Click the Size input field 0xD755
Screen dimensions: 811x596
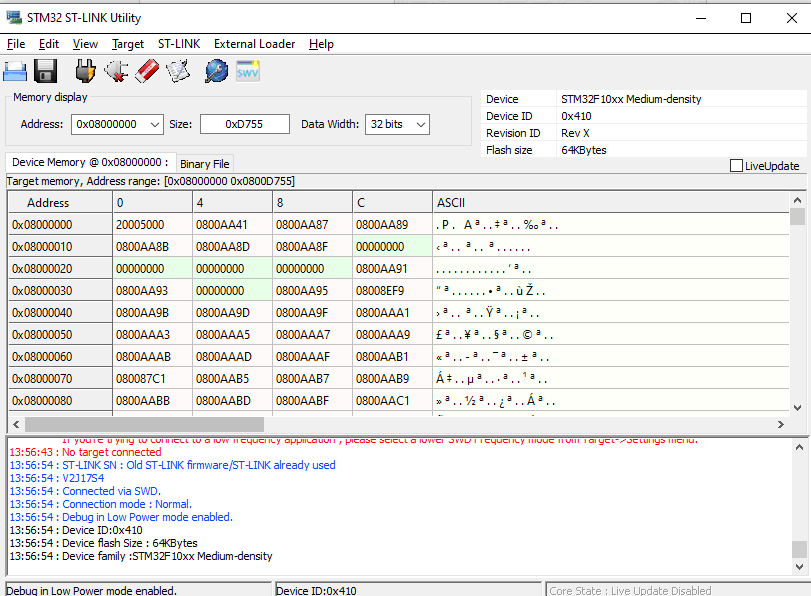[x=245, y=124]
